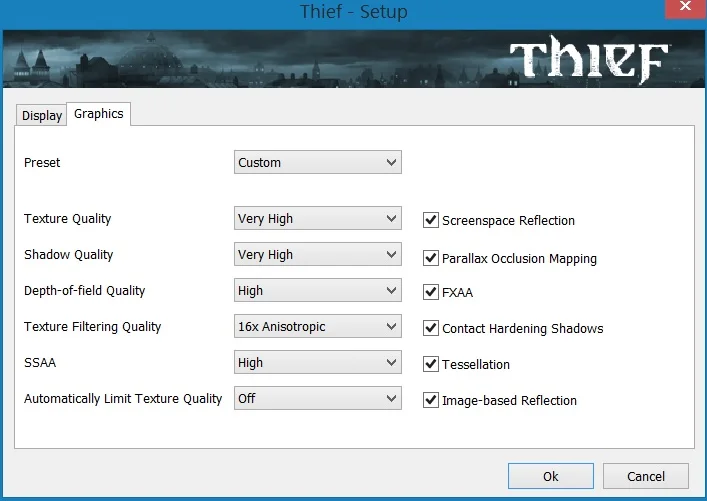The width and height of the screenshot is (707, 501).
Task: Open the Texture Filtering Quality dropdown
Action: 317,326
